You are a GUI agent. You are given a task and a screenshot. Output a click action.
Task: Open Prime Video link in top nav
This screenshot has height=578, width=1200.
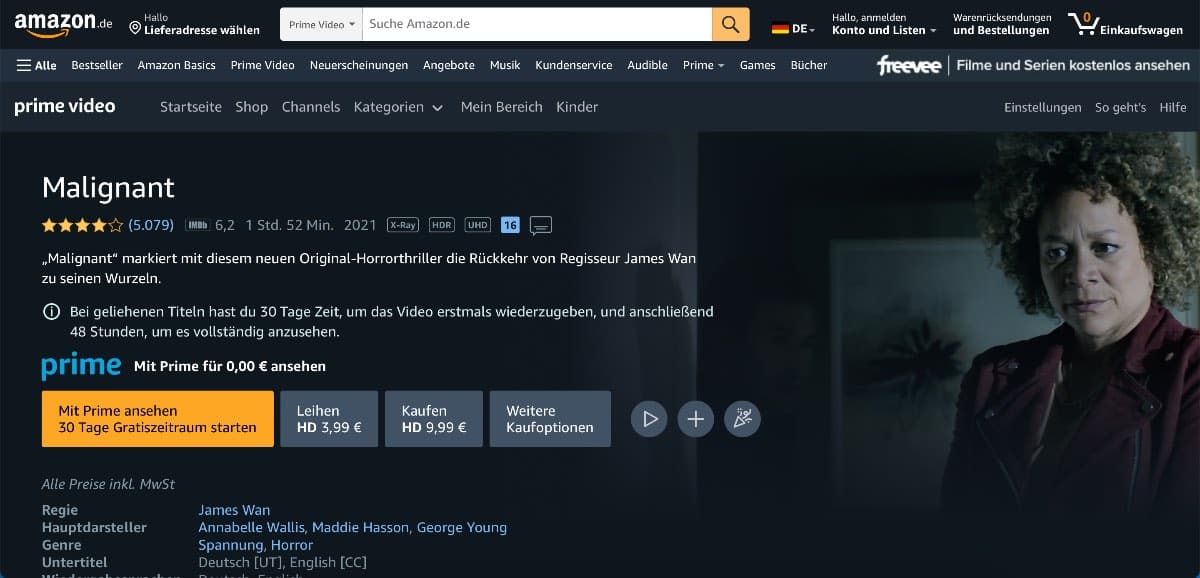[x=262, y=65]
